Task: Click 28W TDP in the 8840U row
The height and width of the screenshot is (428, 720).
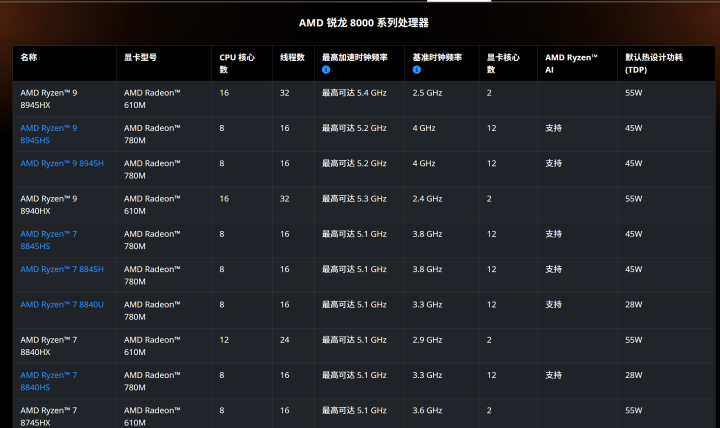Action: point(634,304)
